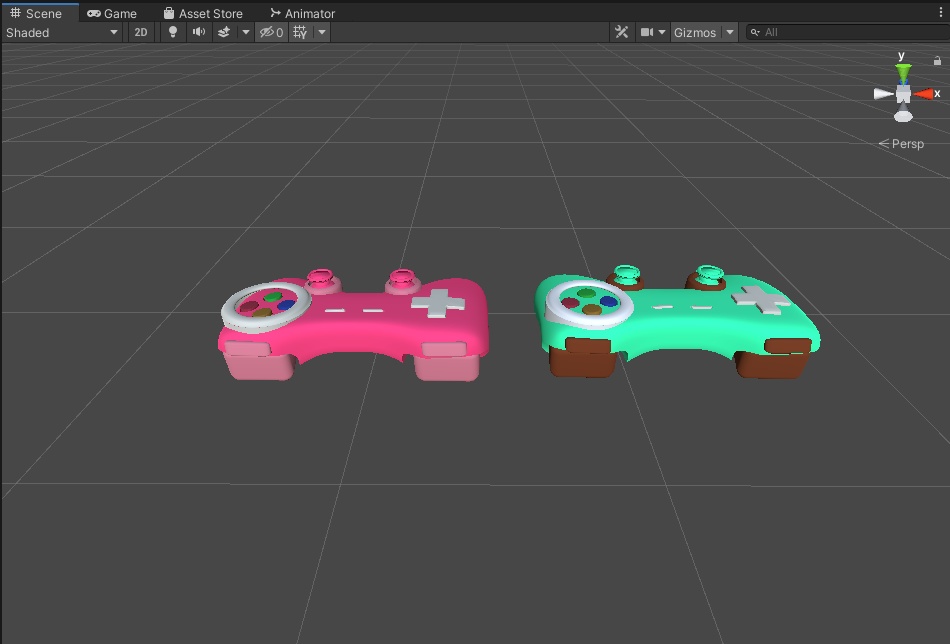Click the All search field
The image size is (950, 644).
coord(800,32)
